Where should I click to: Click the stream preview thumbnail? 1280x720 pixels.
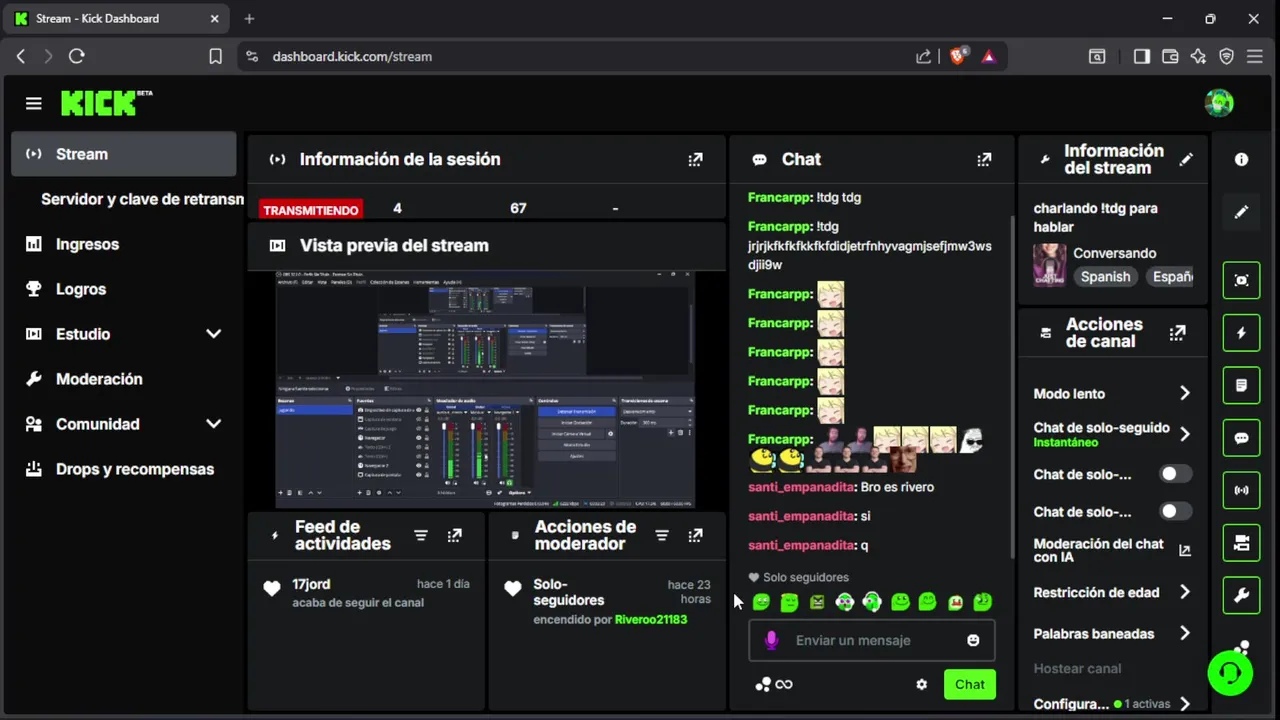pyautogui.click(x=485, y=388)
